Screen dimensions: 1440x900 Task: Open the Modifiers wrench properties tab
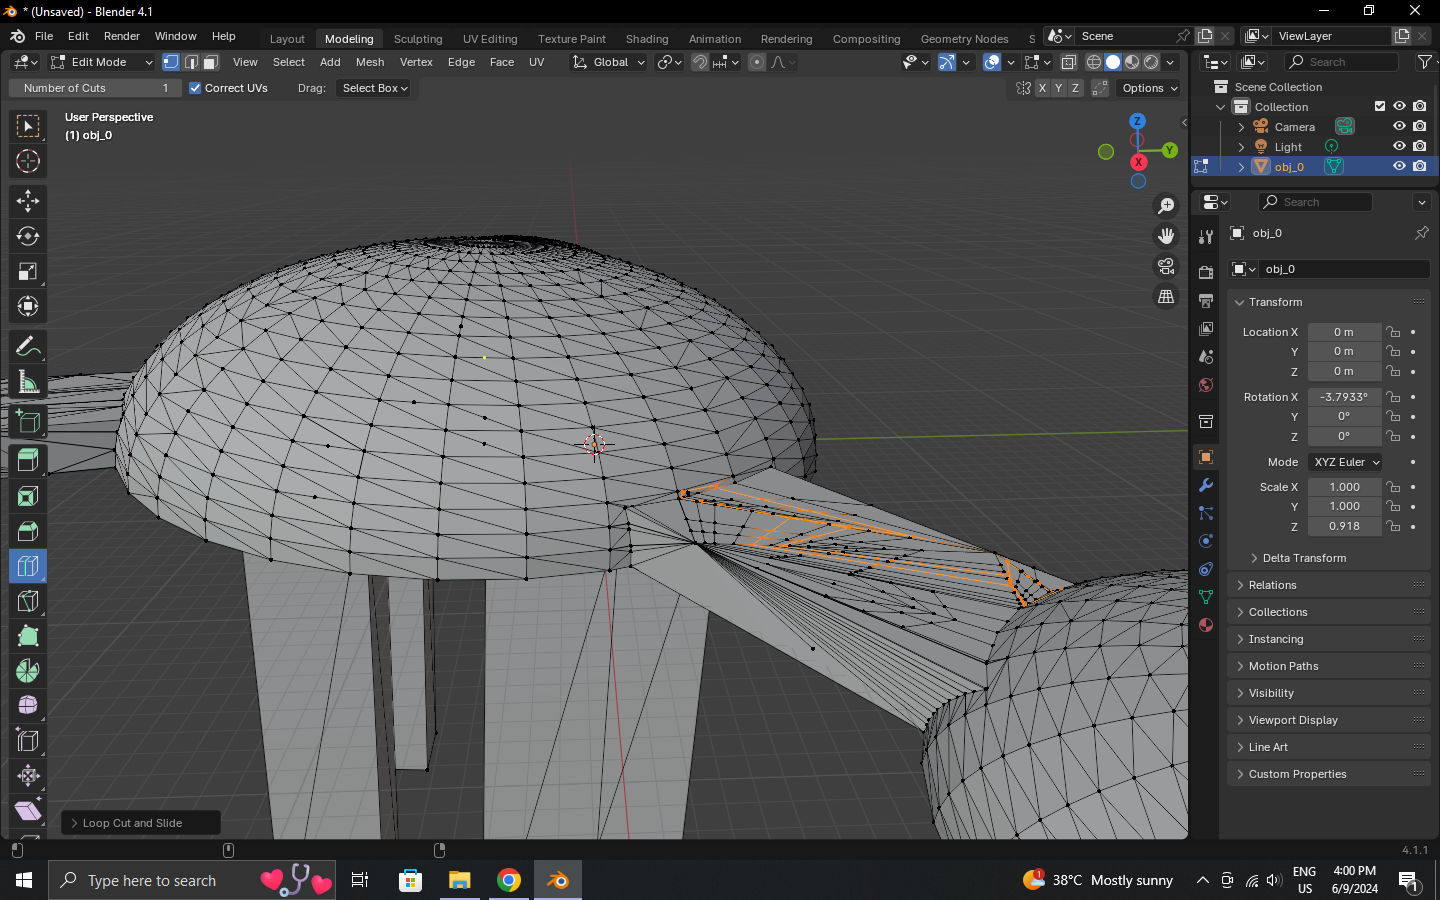[x=1206, y=485]
